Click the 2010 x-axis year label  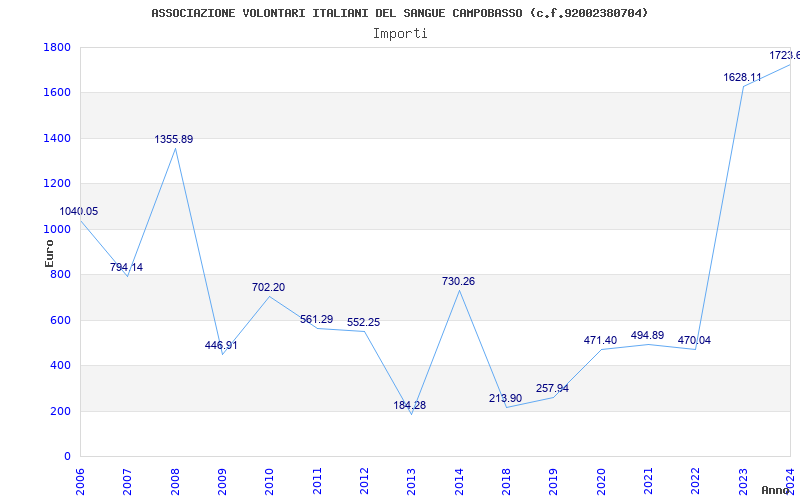(x=269, y=481)
